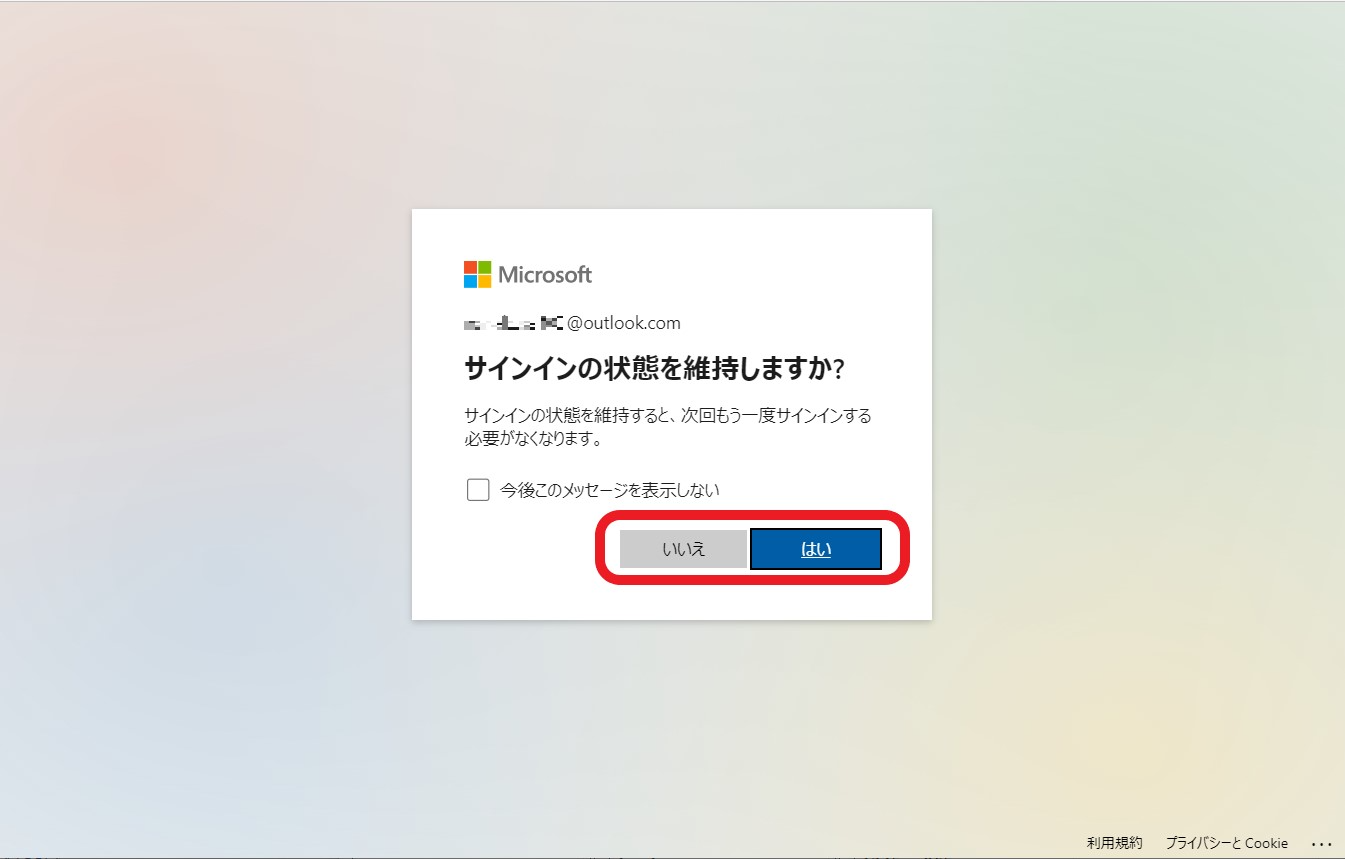Toggle via the 今後このメッセージを表示しない label
This screenshot has height=859, width=1345.
click(x=610, y=490)
